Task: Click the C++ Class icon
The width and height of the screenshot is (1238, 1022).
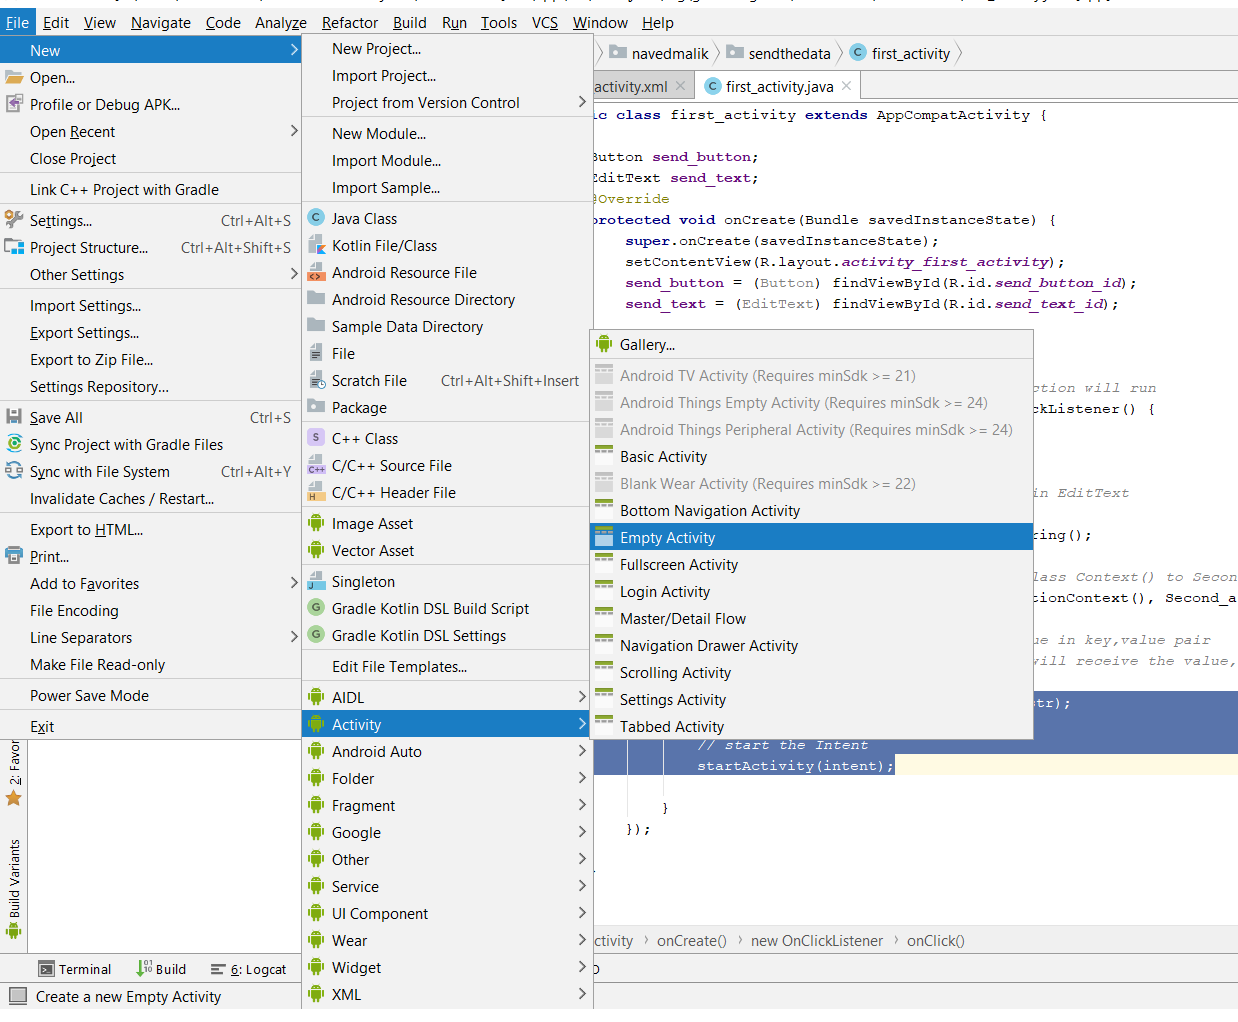Action: pos(316,438)
